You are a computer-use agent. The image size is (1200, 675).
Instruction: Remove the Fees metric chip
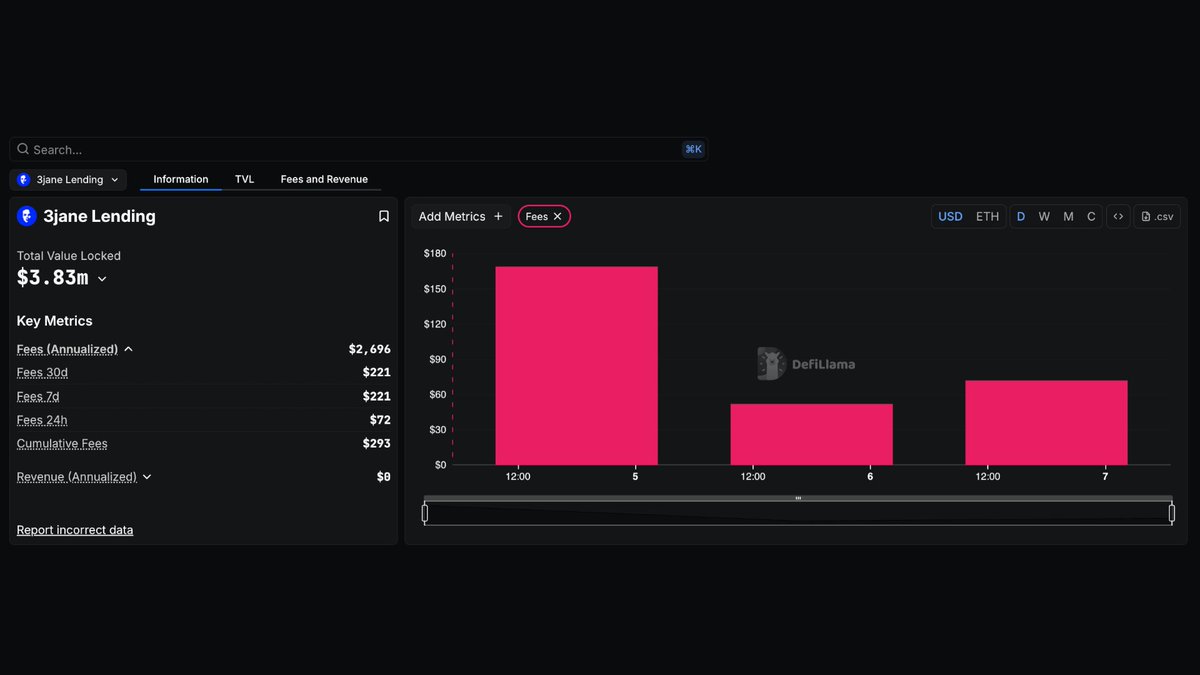[558, 216]
